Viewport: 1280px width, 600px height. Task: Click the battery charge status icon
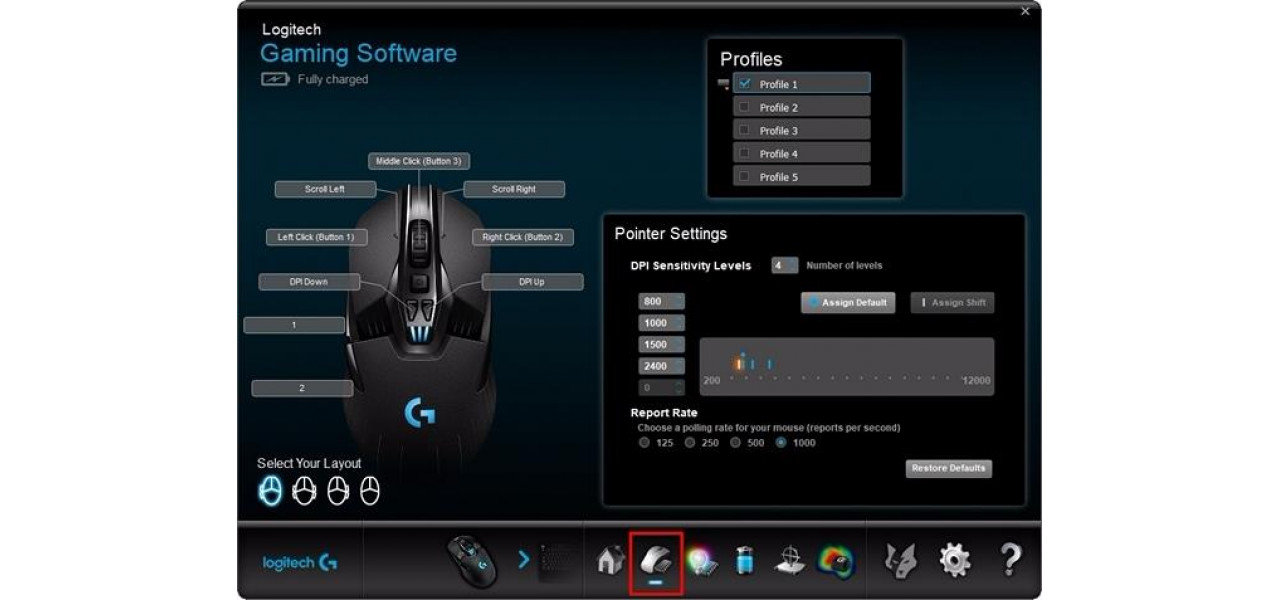(x=275, y=79)
